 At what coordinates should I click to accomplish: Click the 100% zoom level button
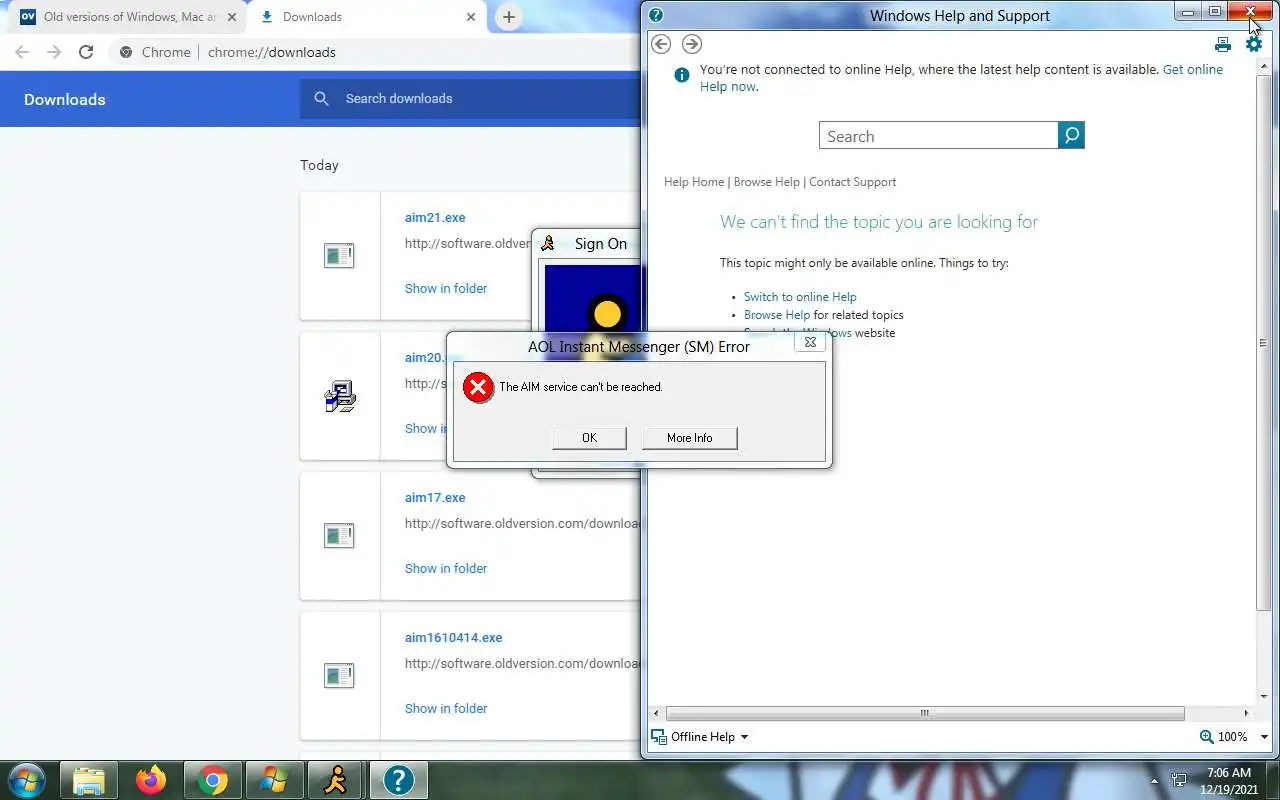pyautogui.click(x=1224, y=737)
